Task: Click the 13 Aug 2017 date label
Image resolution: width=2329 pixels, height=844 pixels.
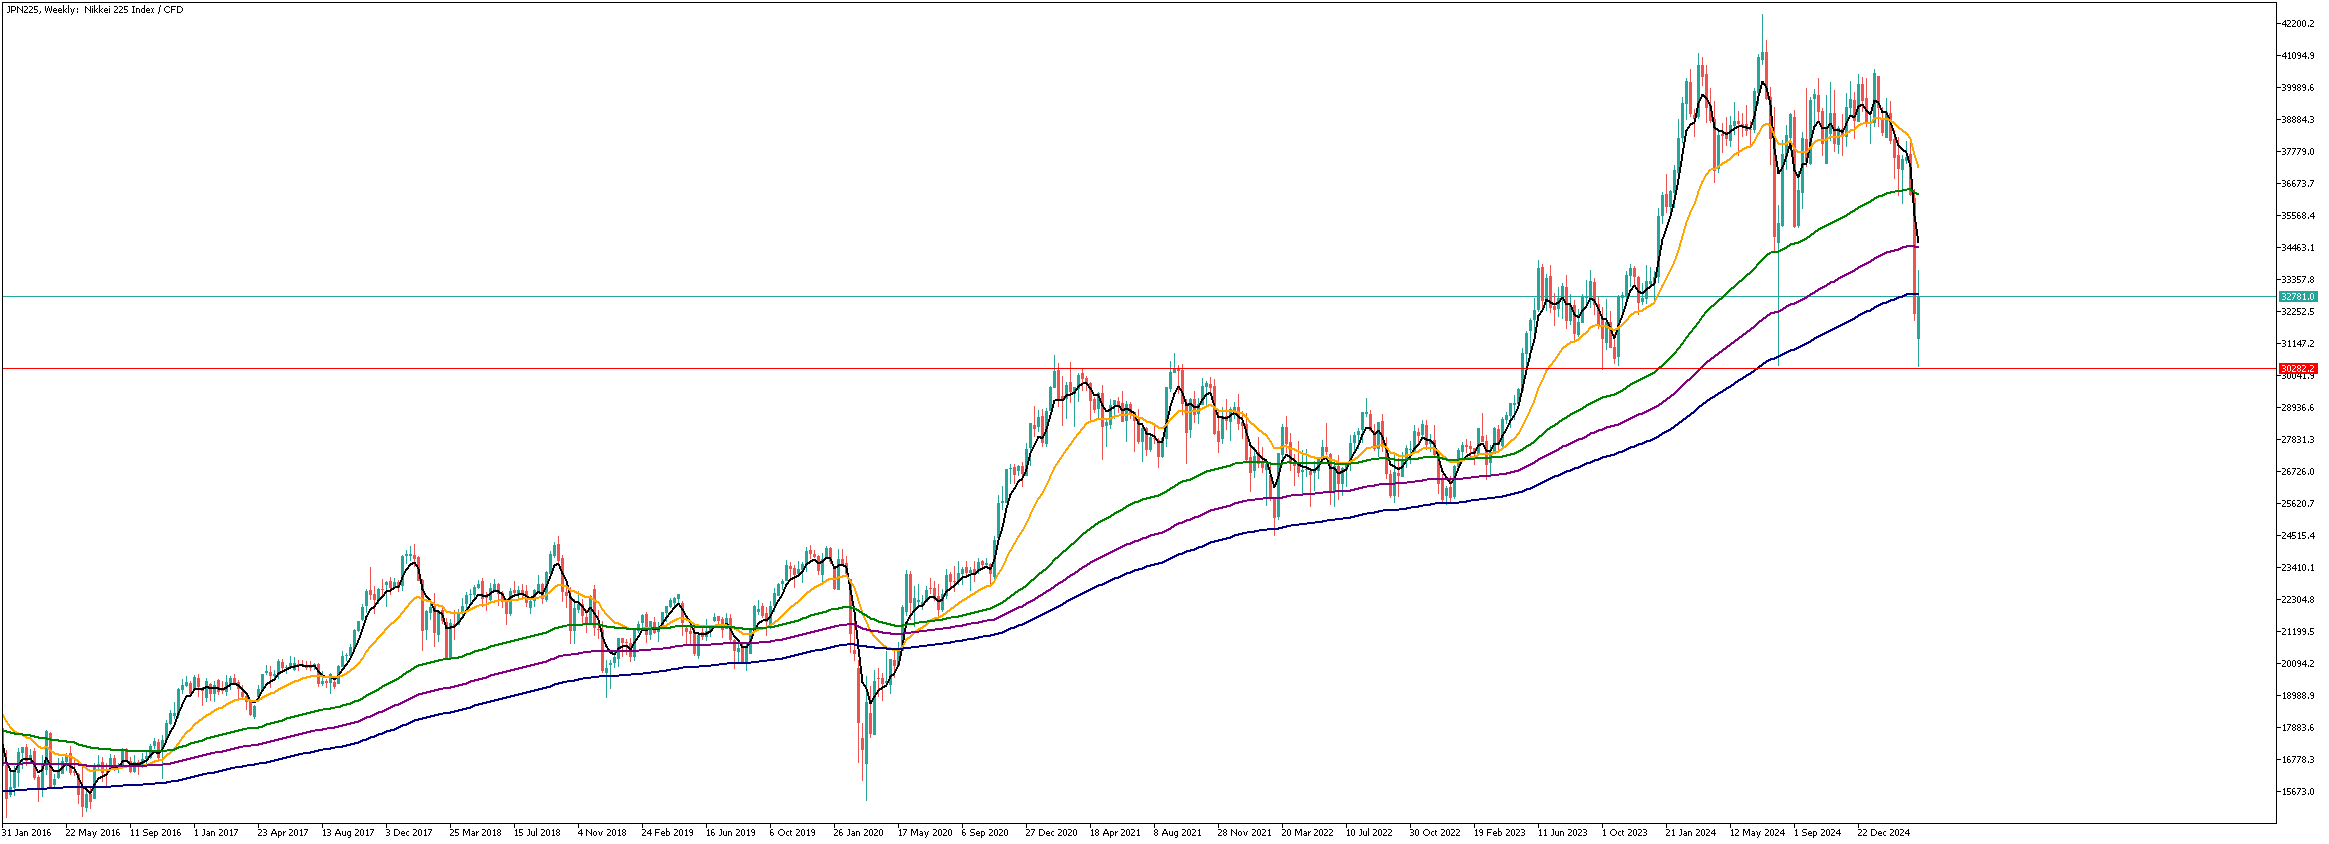Action: [348, 833]
